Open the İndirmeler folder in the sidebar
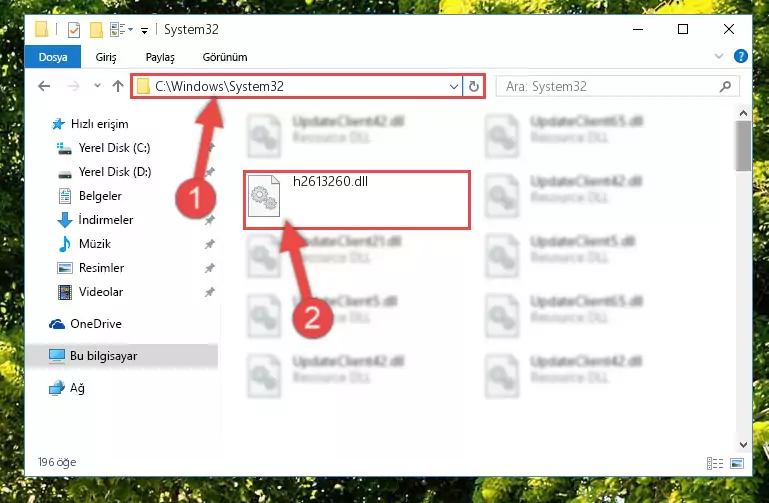This screenshot has height=503, width=769. click(95, 220)
